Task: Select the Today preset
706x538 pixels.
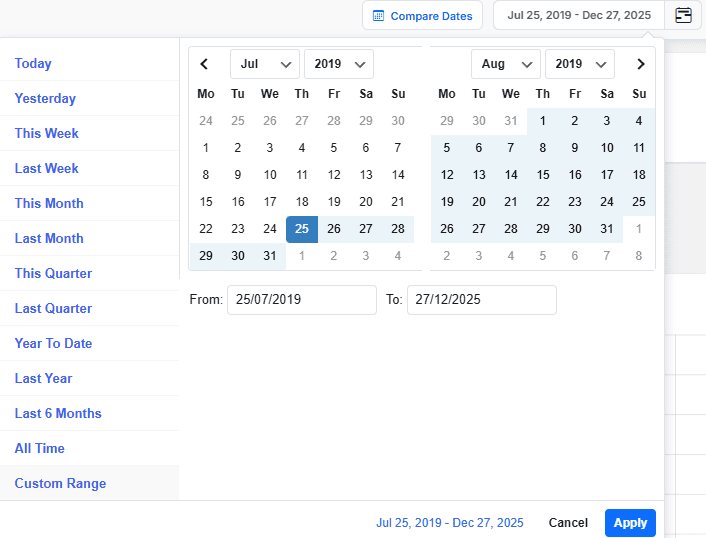Action: pyautogui.click(x=90, y=63)
